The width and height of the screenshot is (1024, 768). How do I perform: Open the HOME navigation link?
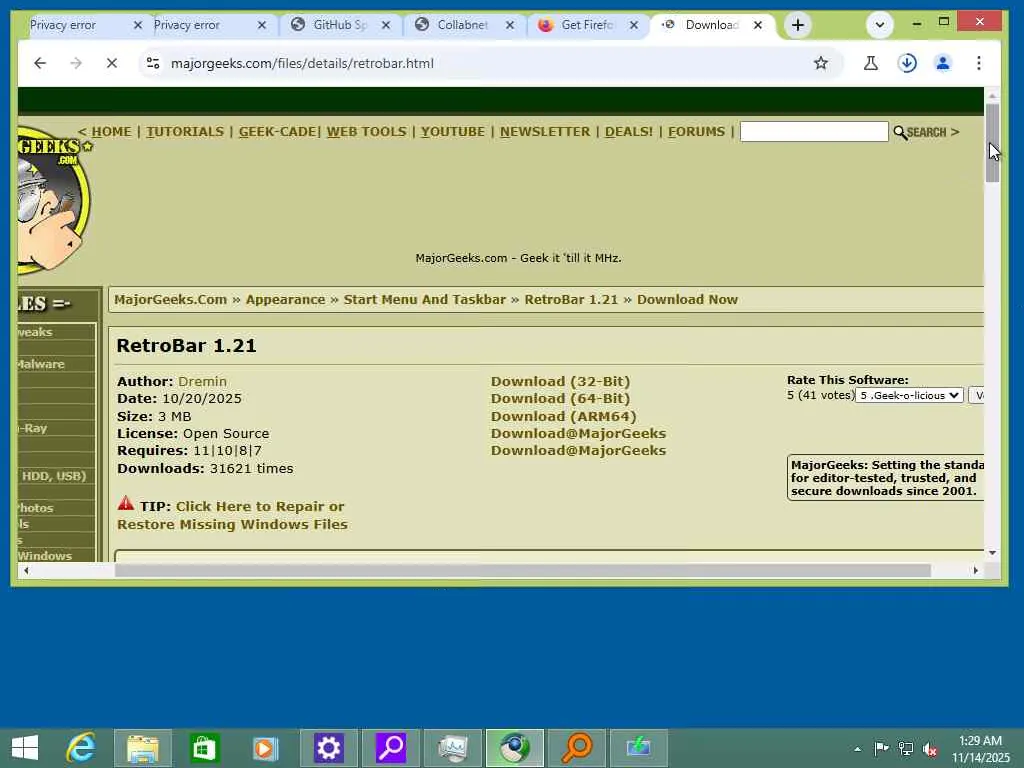click(x=112, y=132)
